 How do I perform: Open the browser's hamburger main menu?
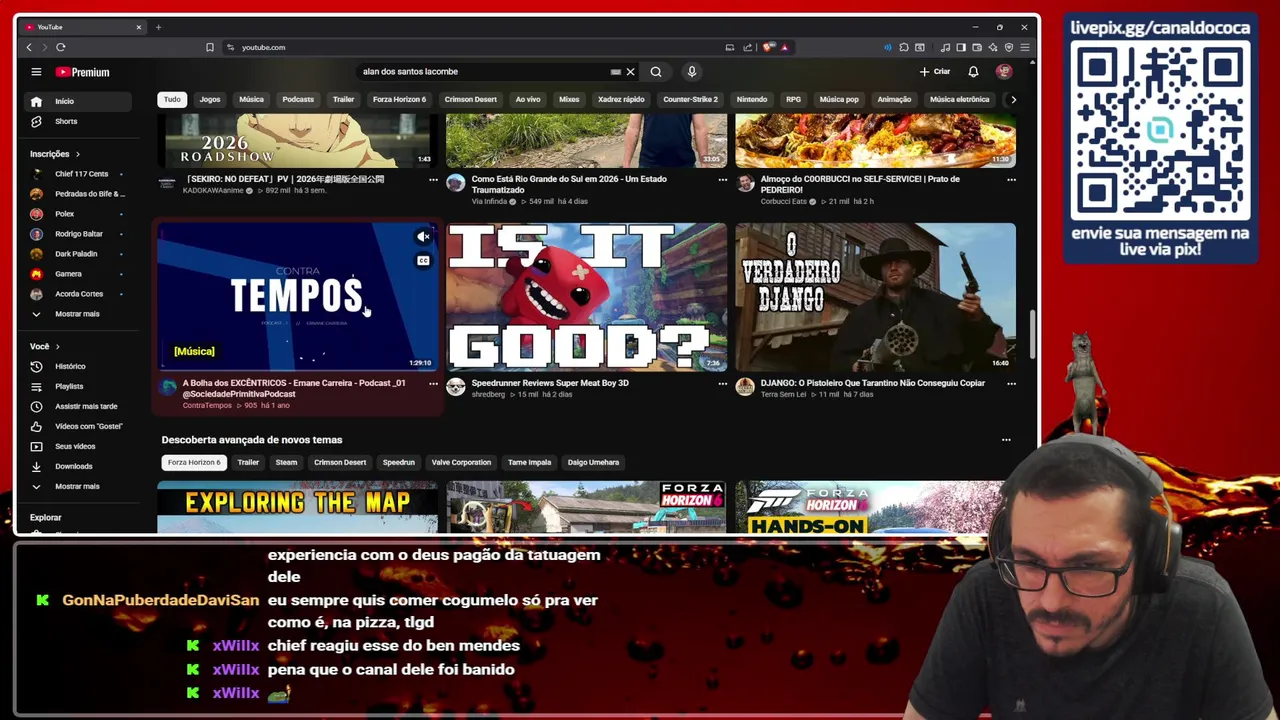(x=1025, y=47)
